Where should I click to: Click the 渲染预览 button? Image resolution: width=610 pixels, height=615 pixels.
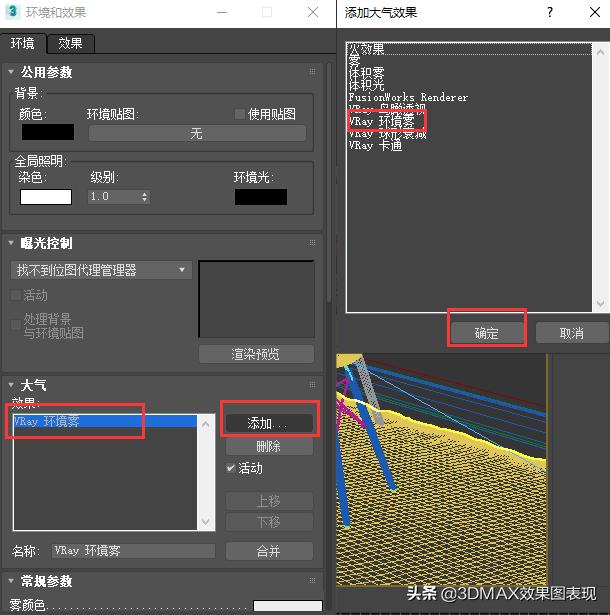256,354
